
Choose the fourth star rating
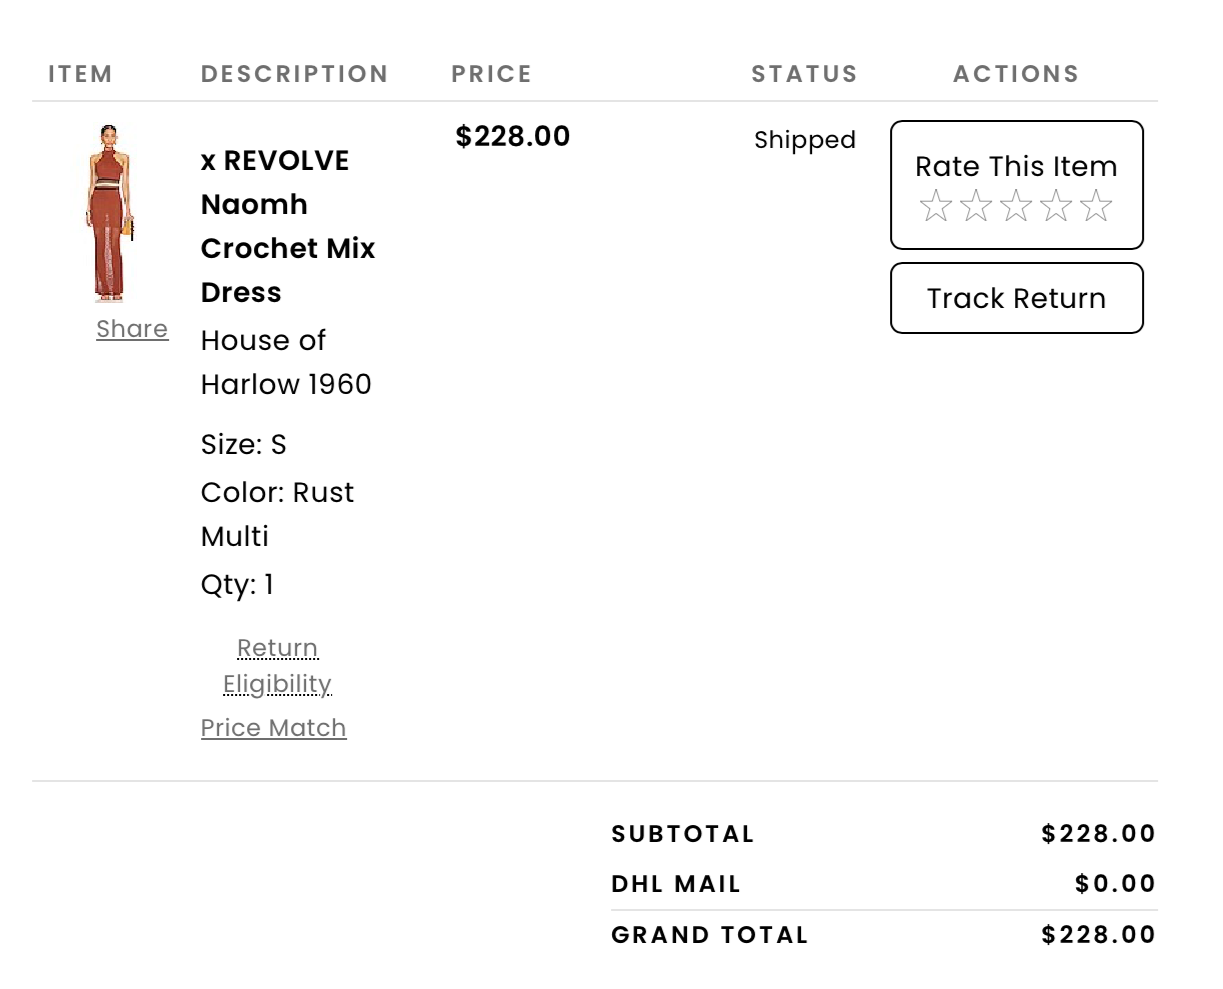[1056, 206]
